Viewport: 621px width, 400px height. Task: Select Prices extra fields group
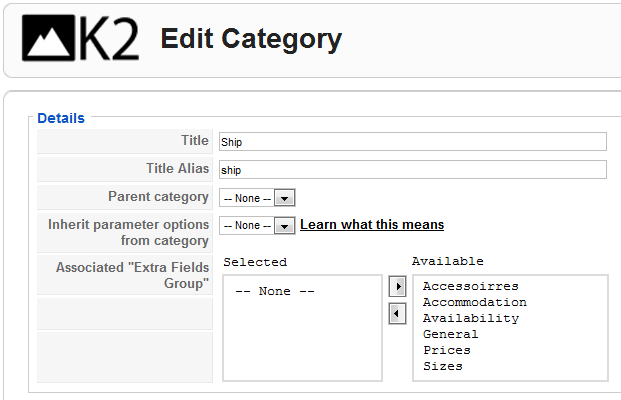click(447, 350)
